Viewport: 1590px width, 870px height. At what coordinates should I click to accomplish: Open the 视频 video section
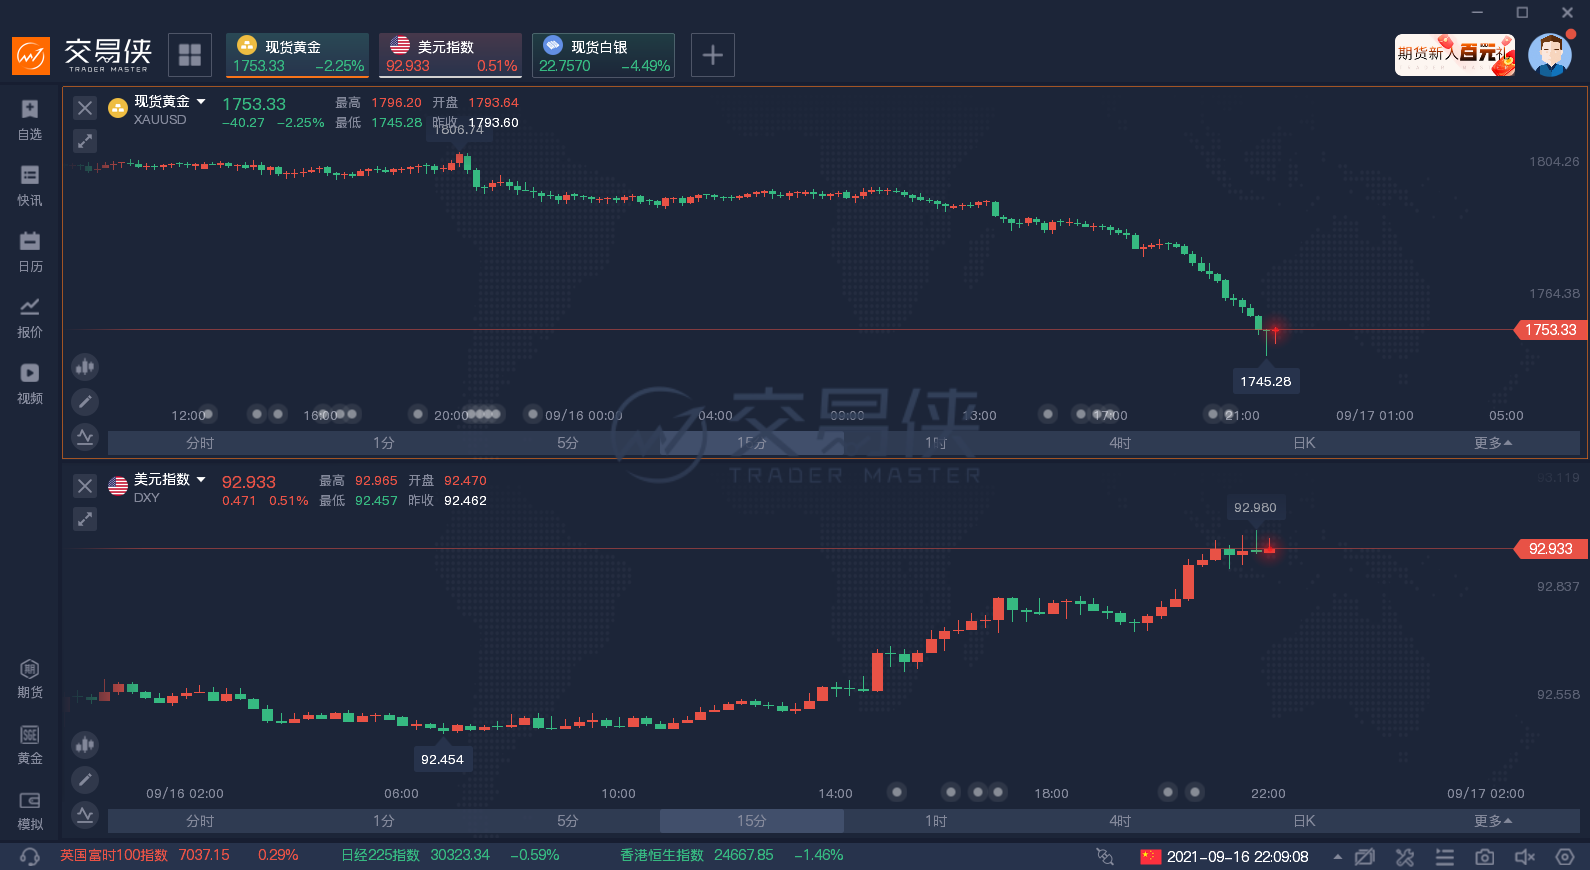coord(30,383)
